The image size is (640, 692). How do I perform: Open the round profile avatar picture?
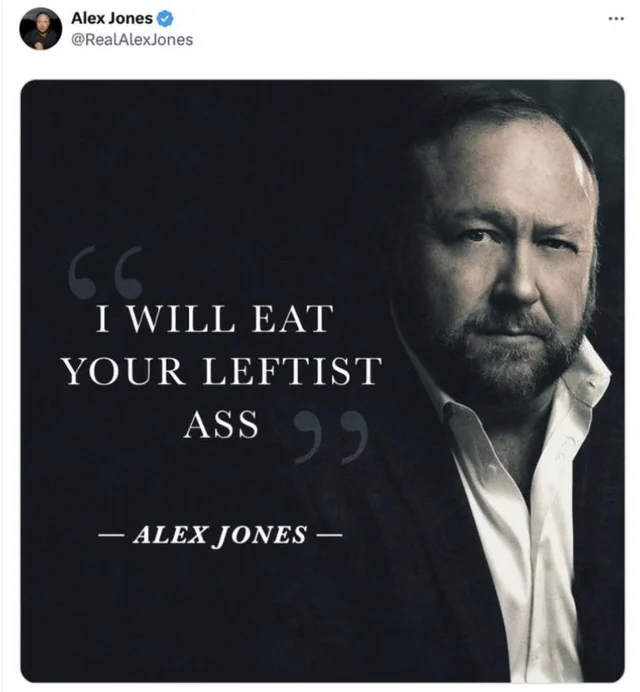pyautogui.click(x=40, y=29)
